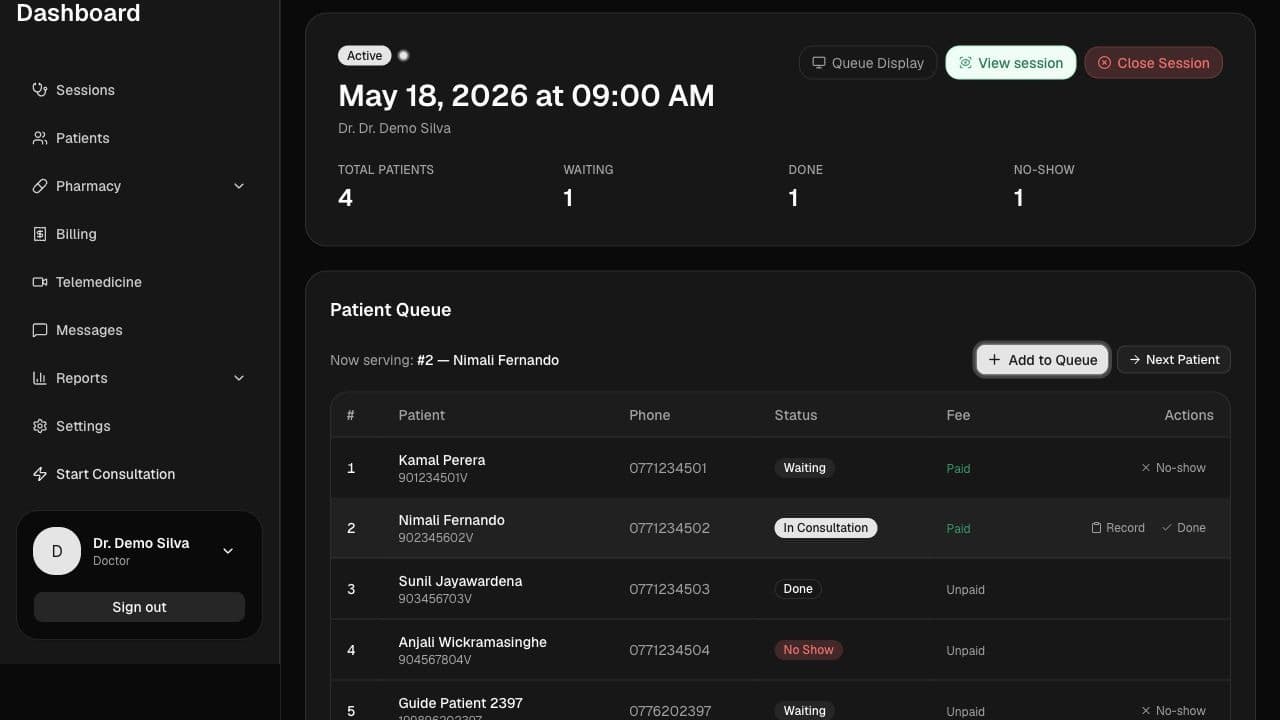1280x720 pixels.
Task: Click the Start Consultation lightning icon
Action: coord(40,474)
